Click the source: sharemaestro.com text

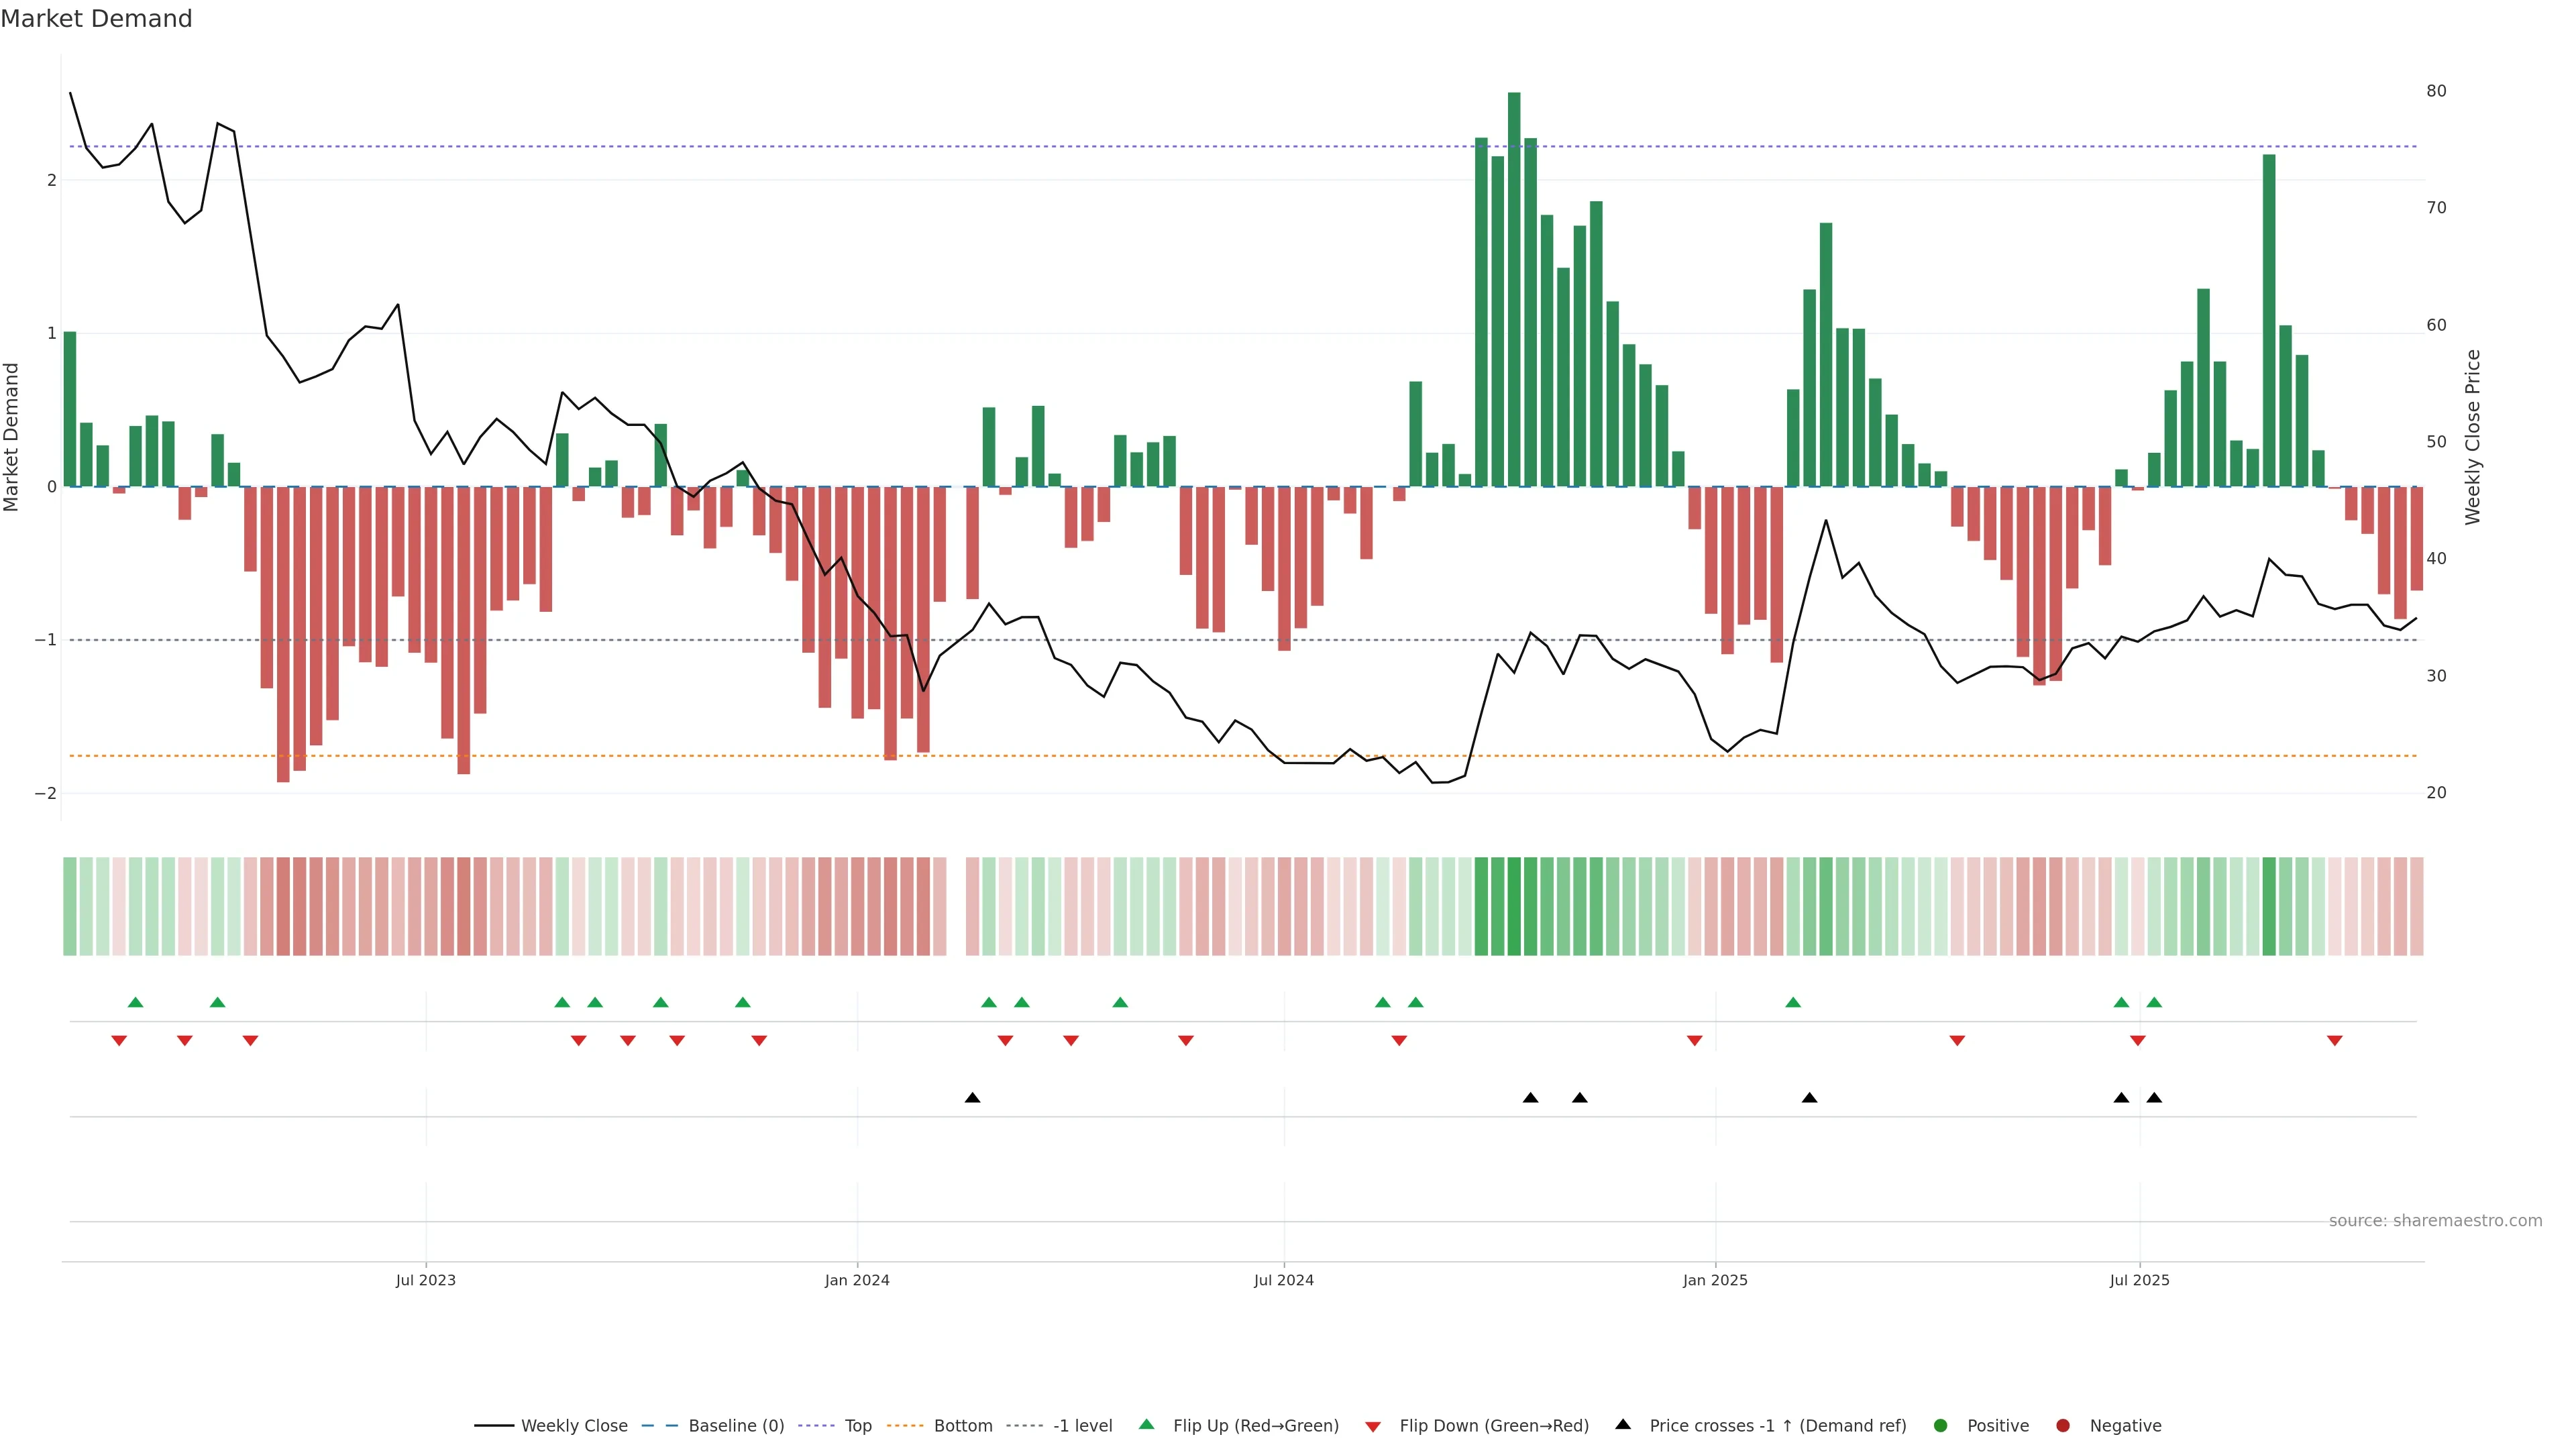coord(2435,1221)
